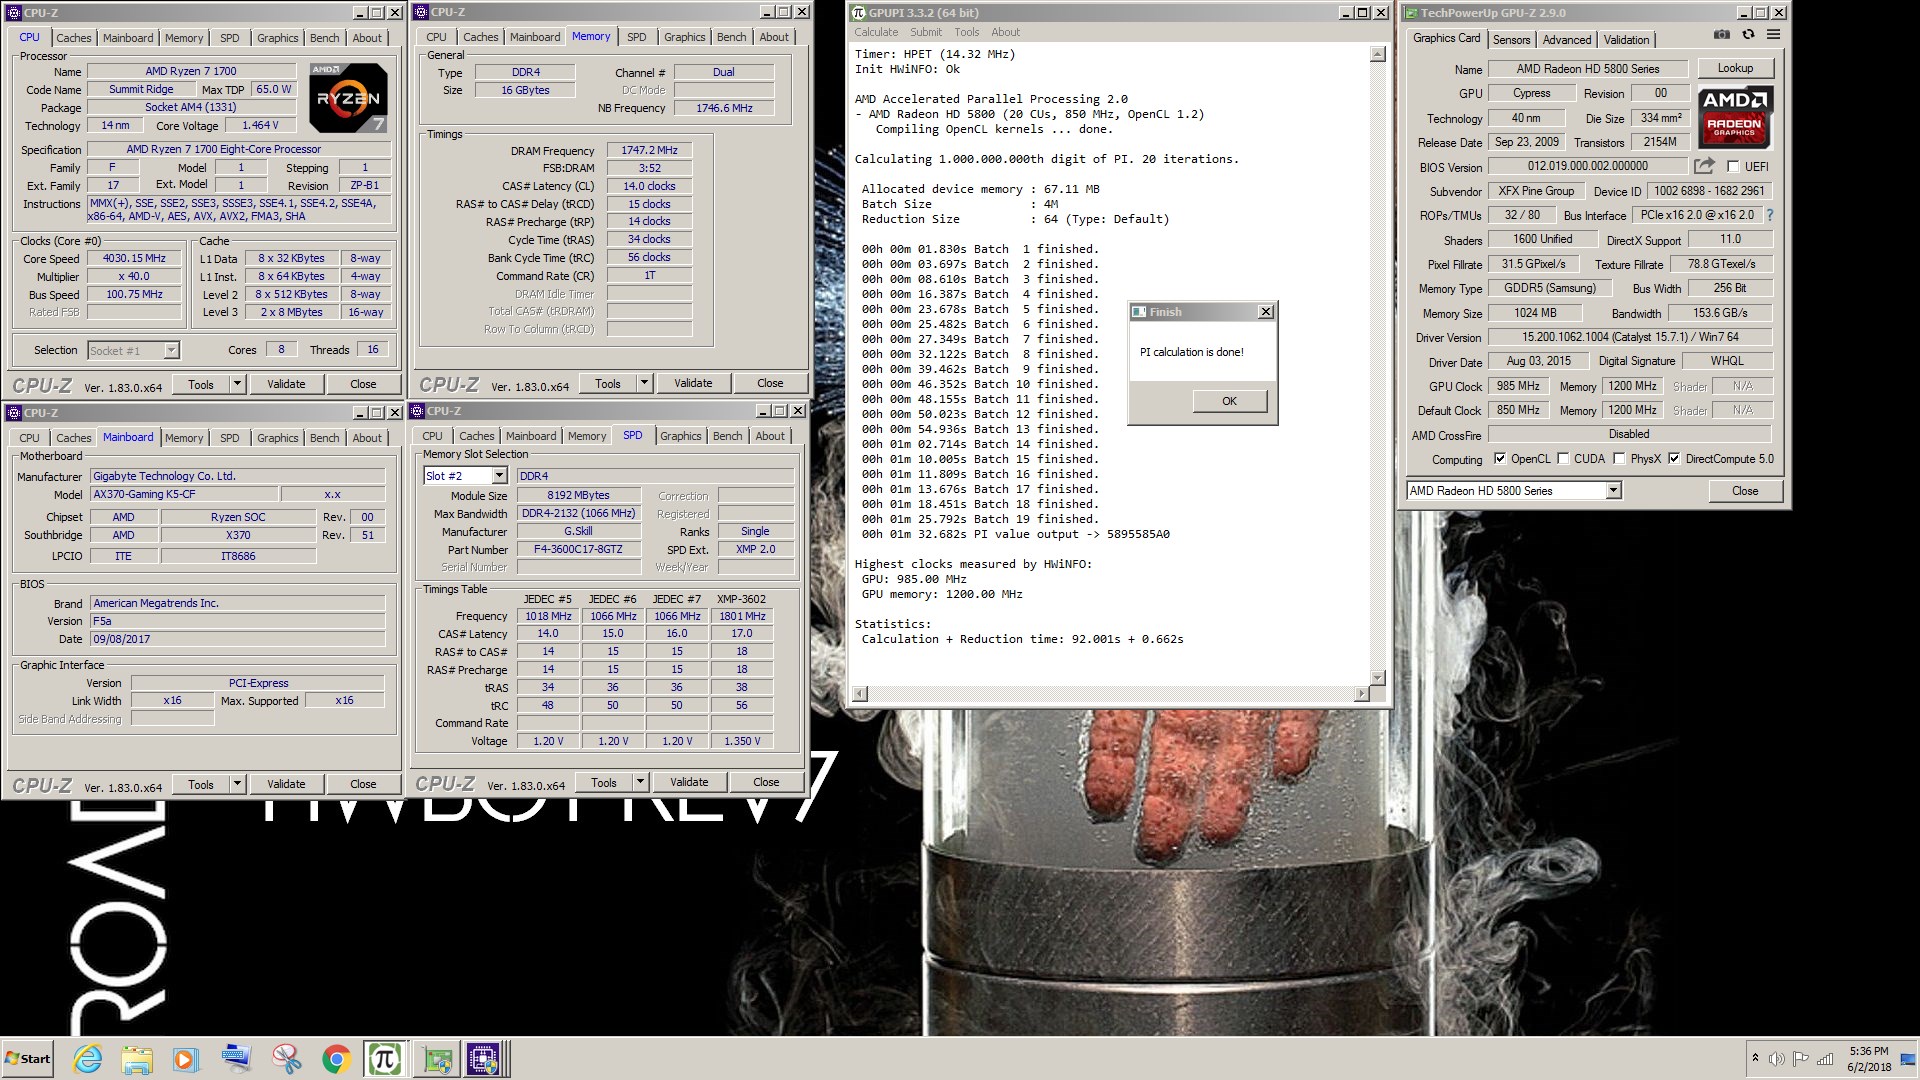
Task: Click the clock showing 5:36 PM
Action: click(1868, 1051)
